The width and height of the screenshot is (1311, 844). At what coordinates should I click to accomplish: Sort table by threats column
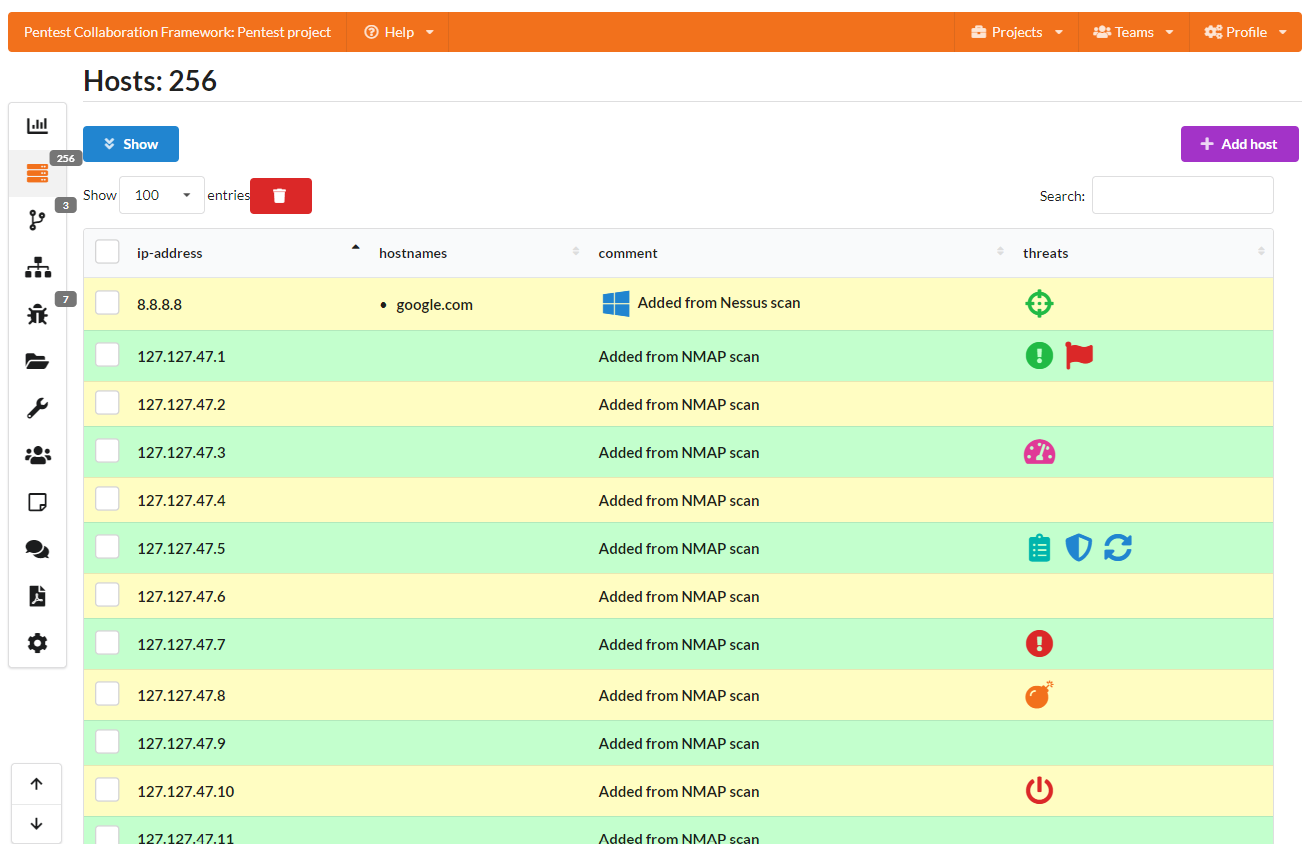1142,253
